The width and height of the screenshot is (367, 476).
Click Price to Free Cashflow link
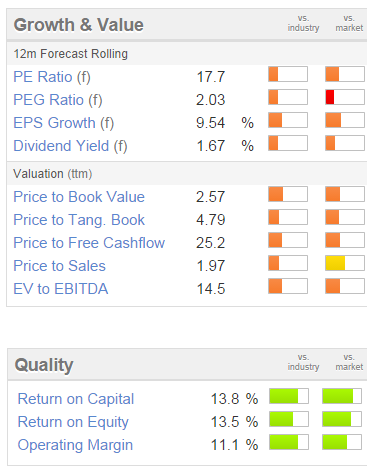89,243
